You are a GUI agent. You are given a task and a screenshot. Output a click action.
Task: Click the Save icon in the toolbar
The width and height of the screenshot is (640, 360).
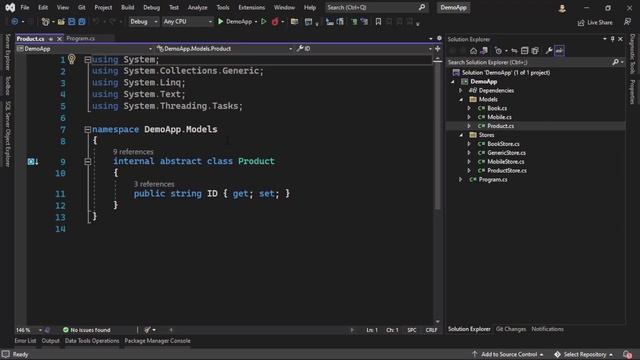72,22
